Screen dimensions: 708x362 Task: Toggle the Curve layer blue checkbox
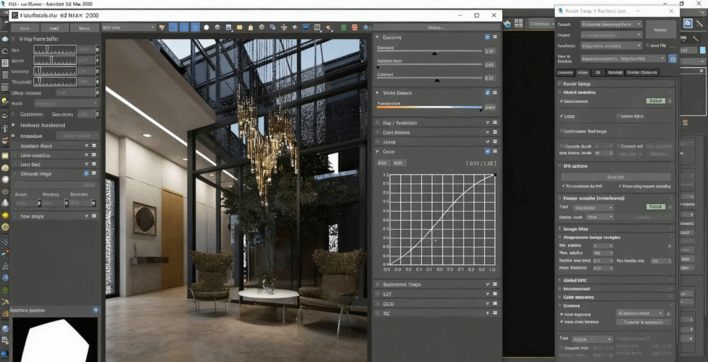[x=487, y=152]
